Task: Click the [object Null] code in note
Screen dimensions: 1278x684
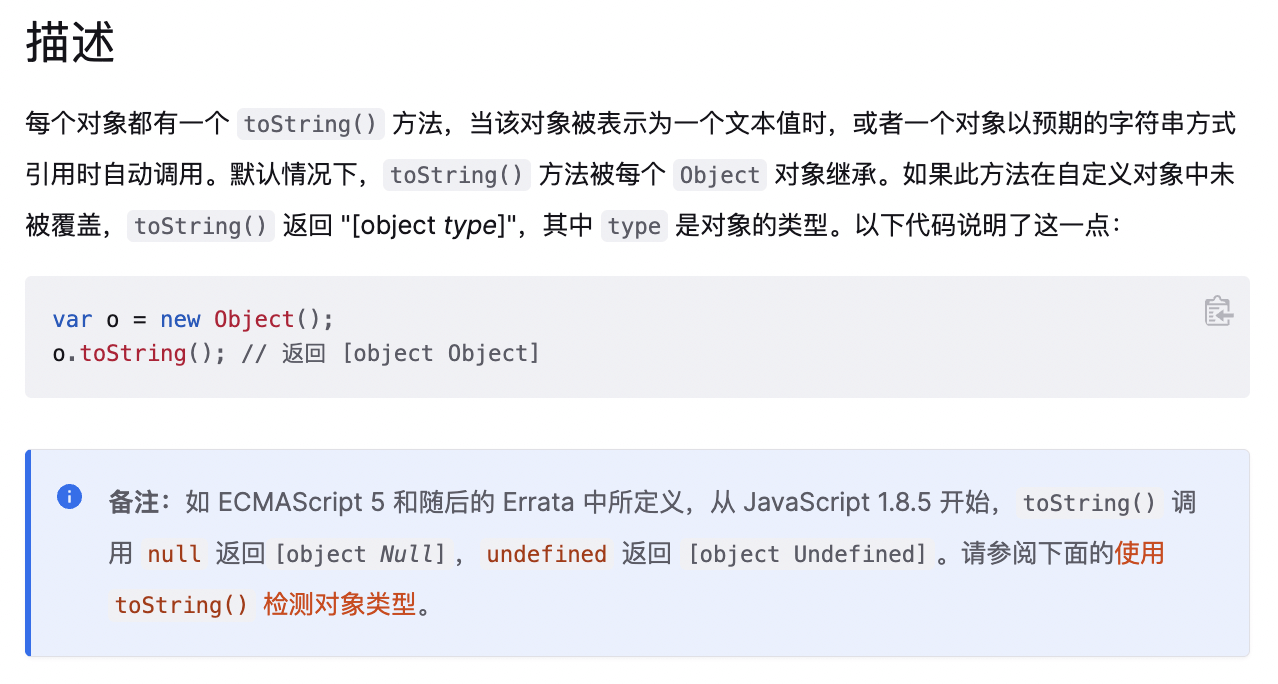Action: [360, 553]
